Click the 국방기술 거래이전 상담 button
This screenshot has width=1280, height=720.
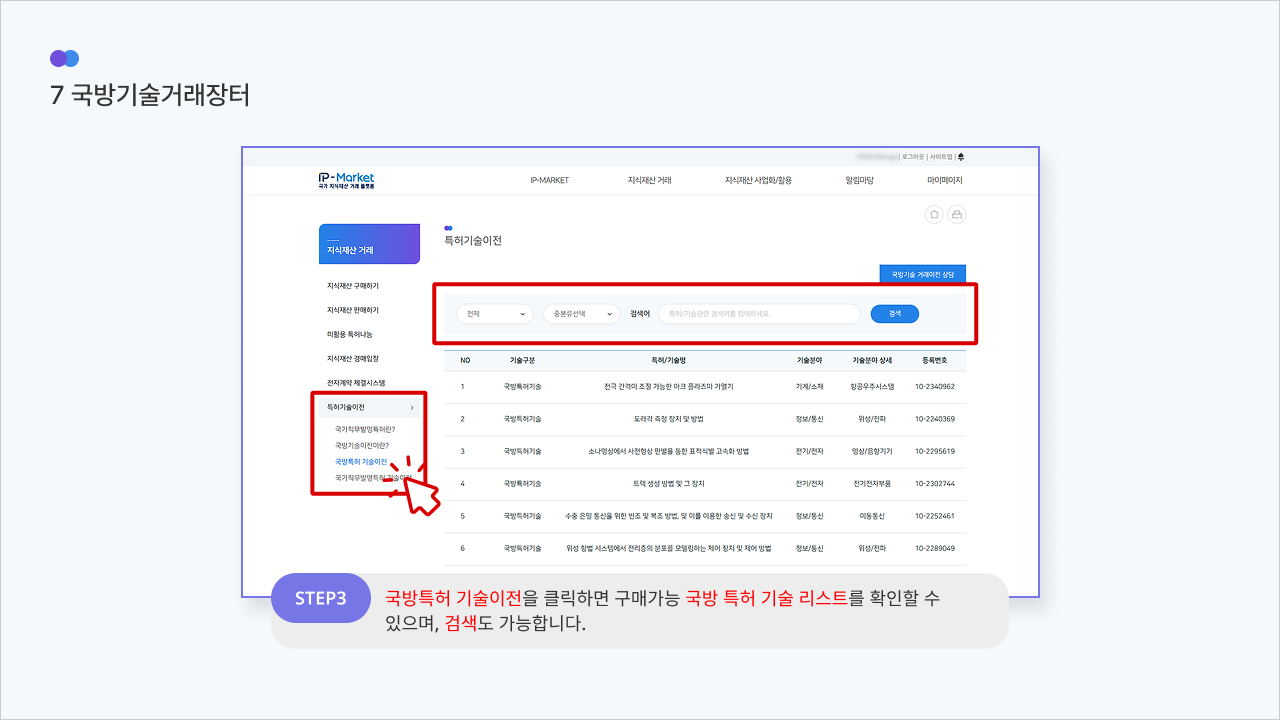tap(922, 274)
